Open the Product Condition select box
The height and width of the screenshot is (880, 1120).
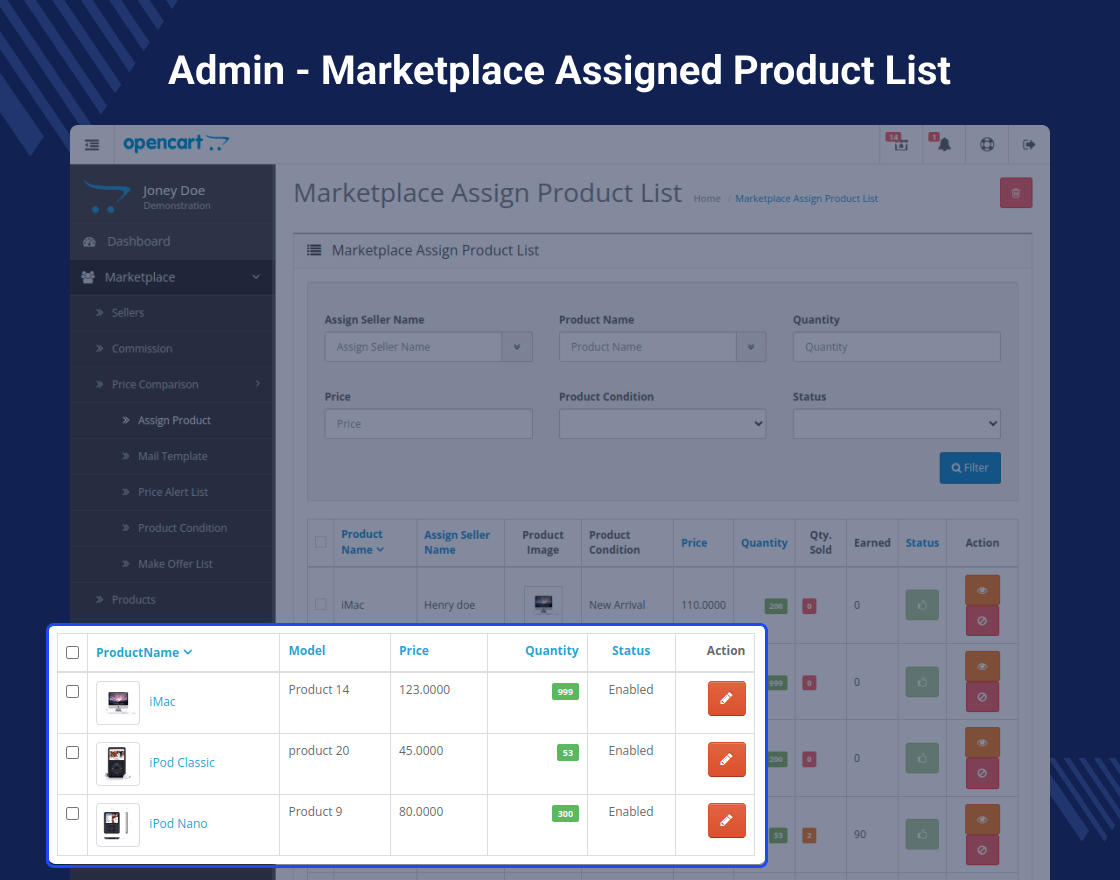point(662,424)
